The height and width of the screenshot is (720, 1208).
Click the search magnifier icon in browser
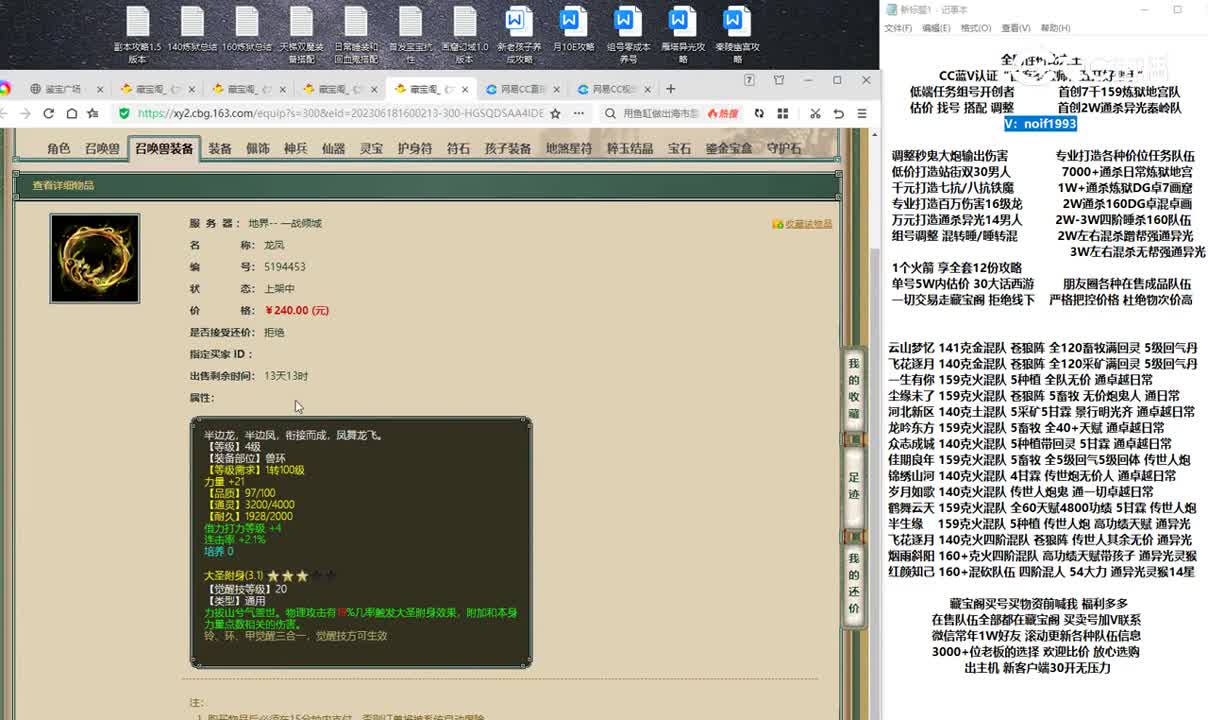pos(610,114)
